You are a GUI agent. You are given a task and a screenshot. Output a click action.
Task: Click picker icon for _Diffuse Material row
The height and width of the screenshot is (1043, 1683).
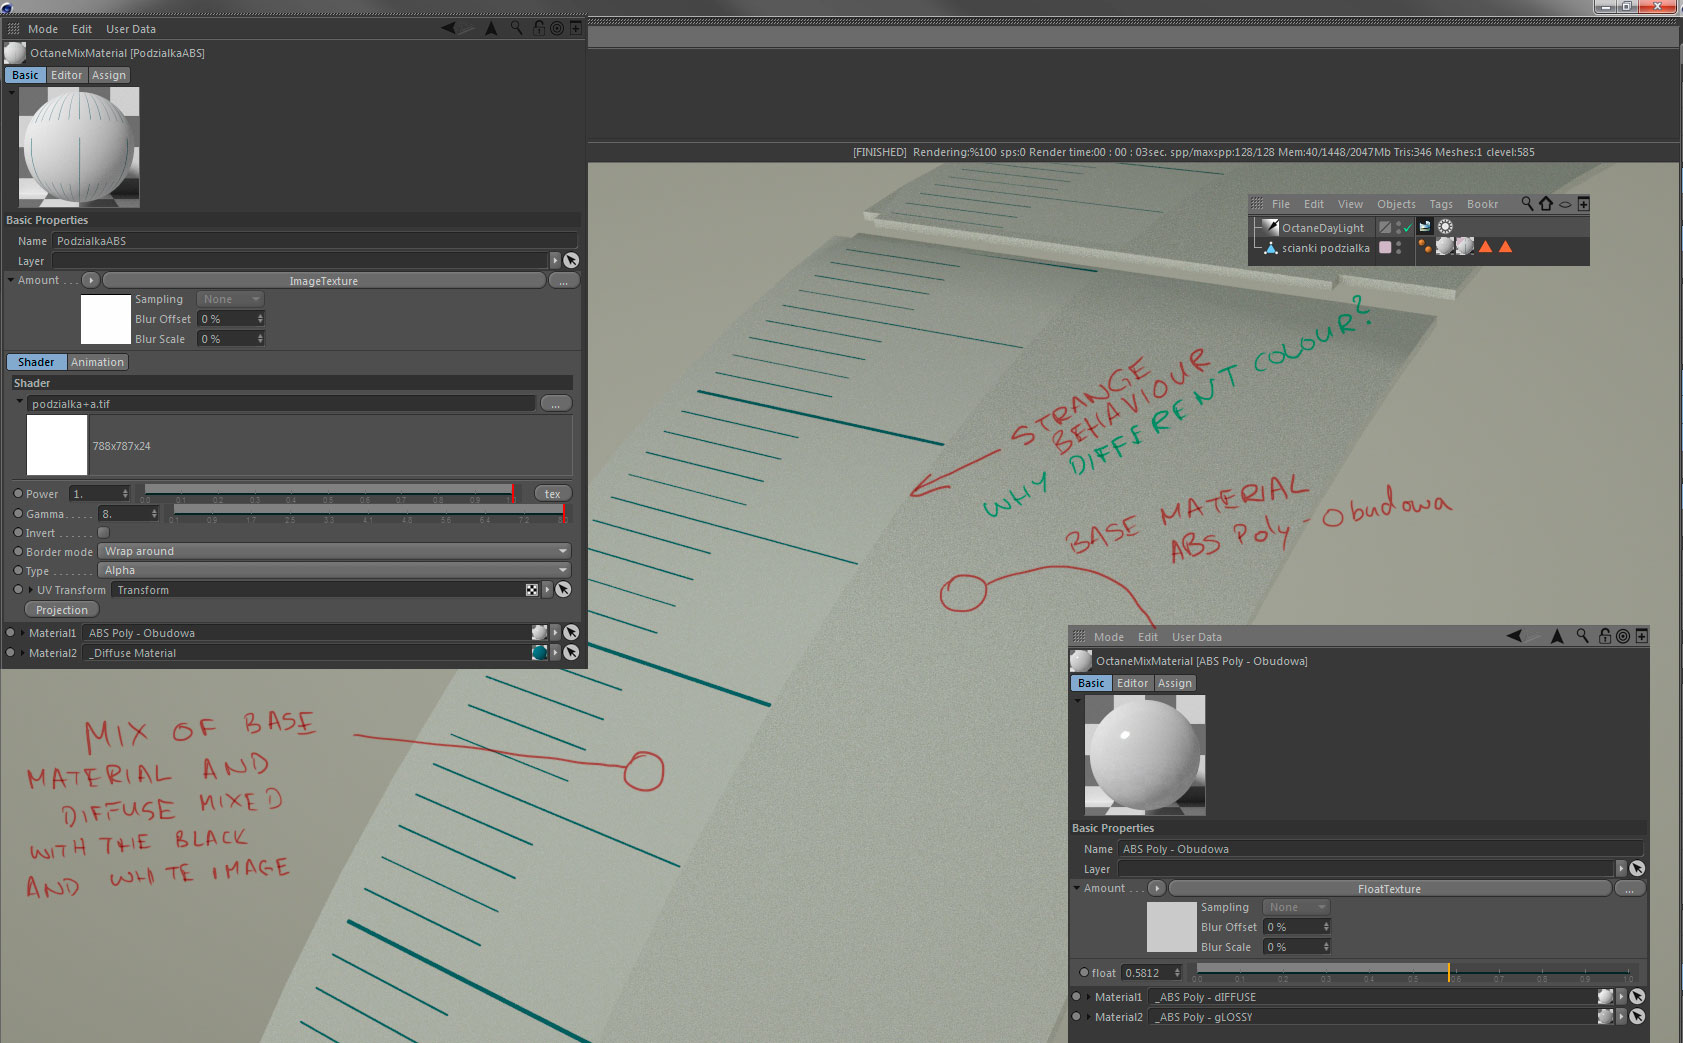(x=571, y=652)
